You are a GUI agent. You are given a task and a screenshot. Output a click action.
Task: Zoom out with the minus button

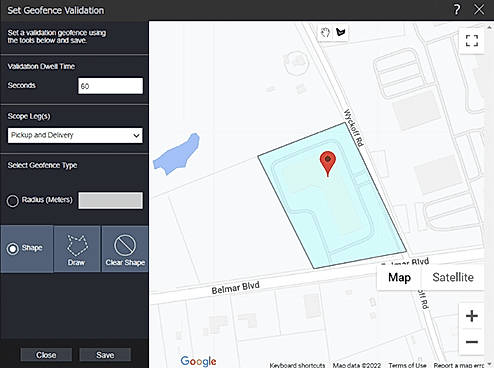click(472, 342)
